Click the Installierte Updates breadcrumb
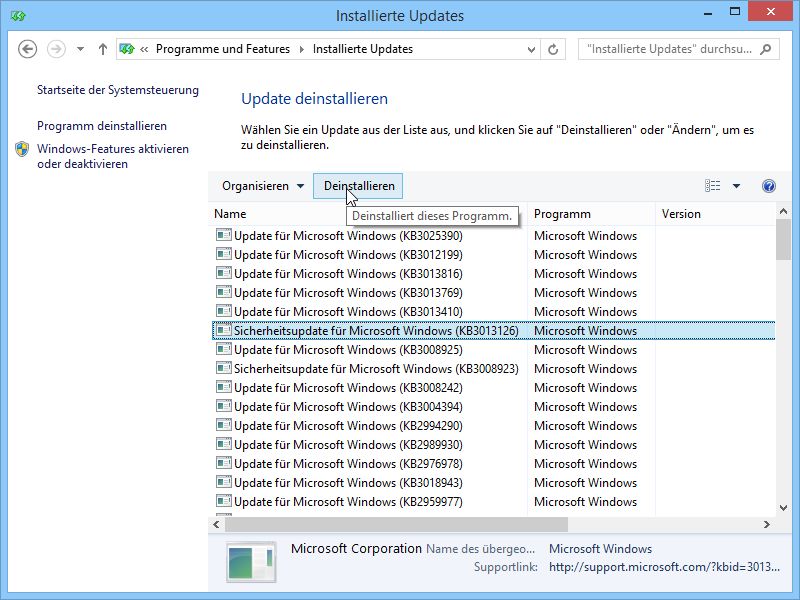 pos(363,49)
